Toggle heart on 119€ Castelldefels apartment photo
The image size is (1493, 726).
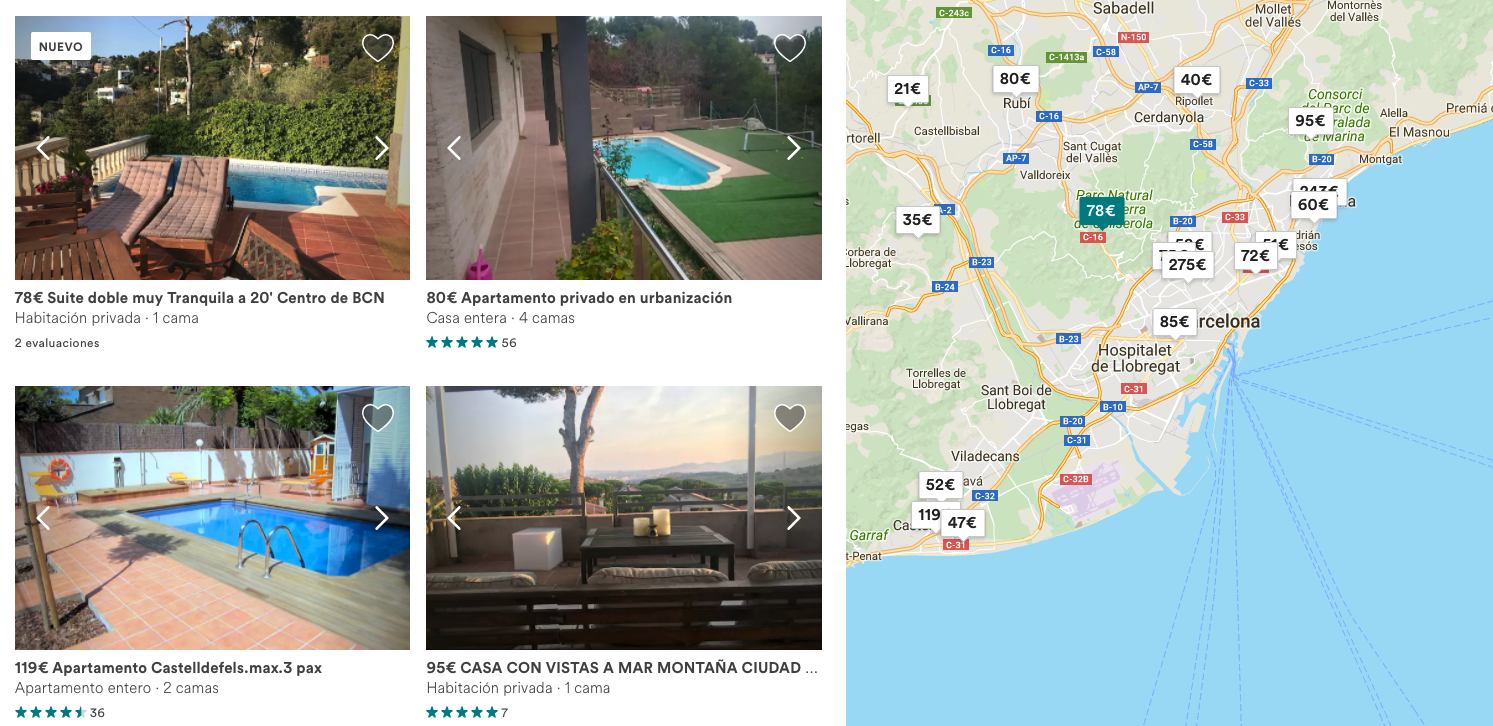coord(378,418)
